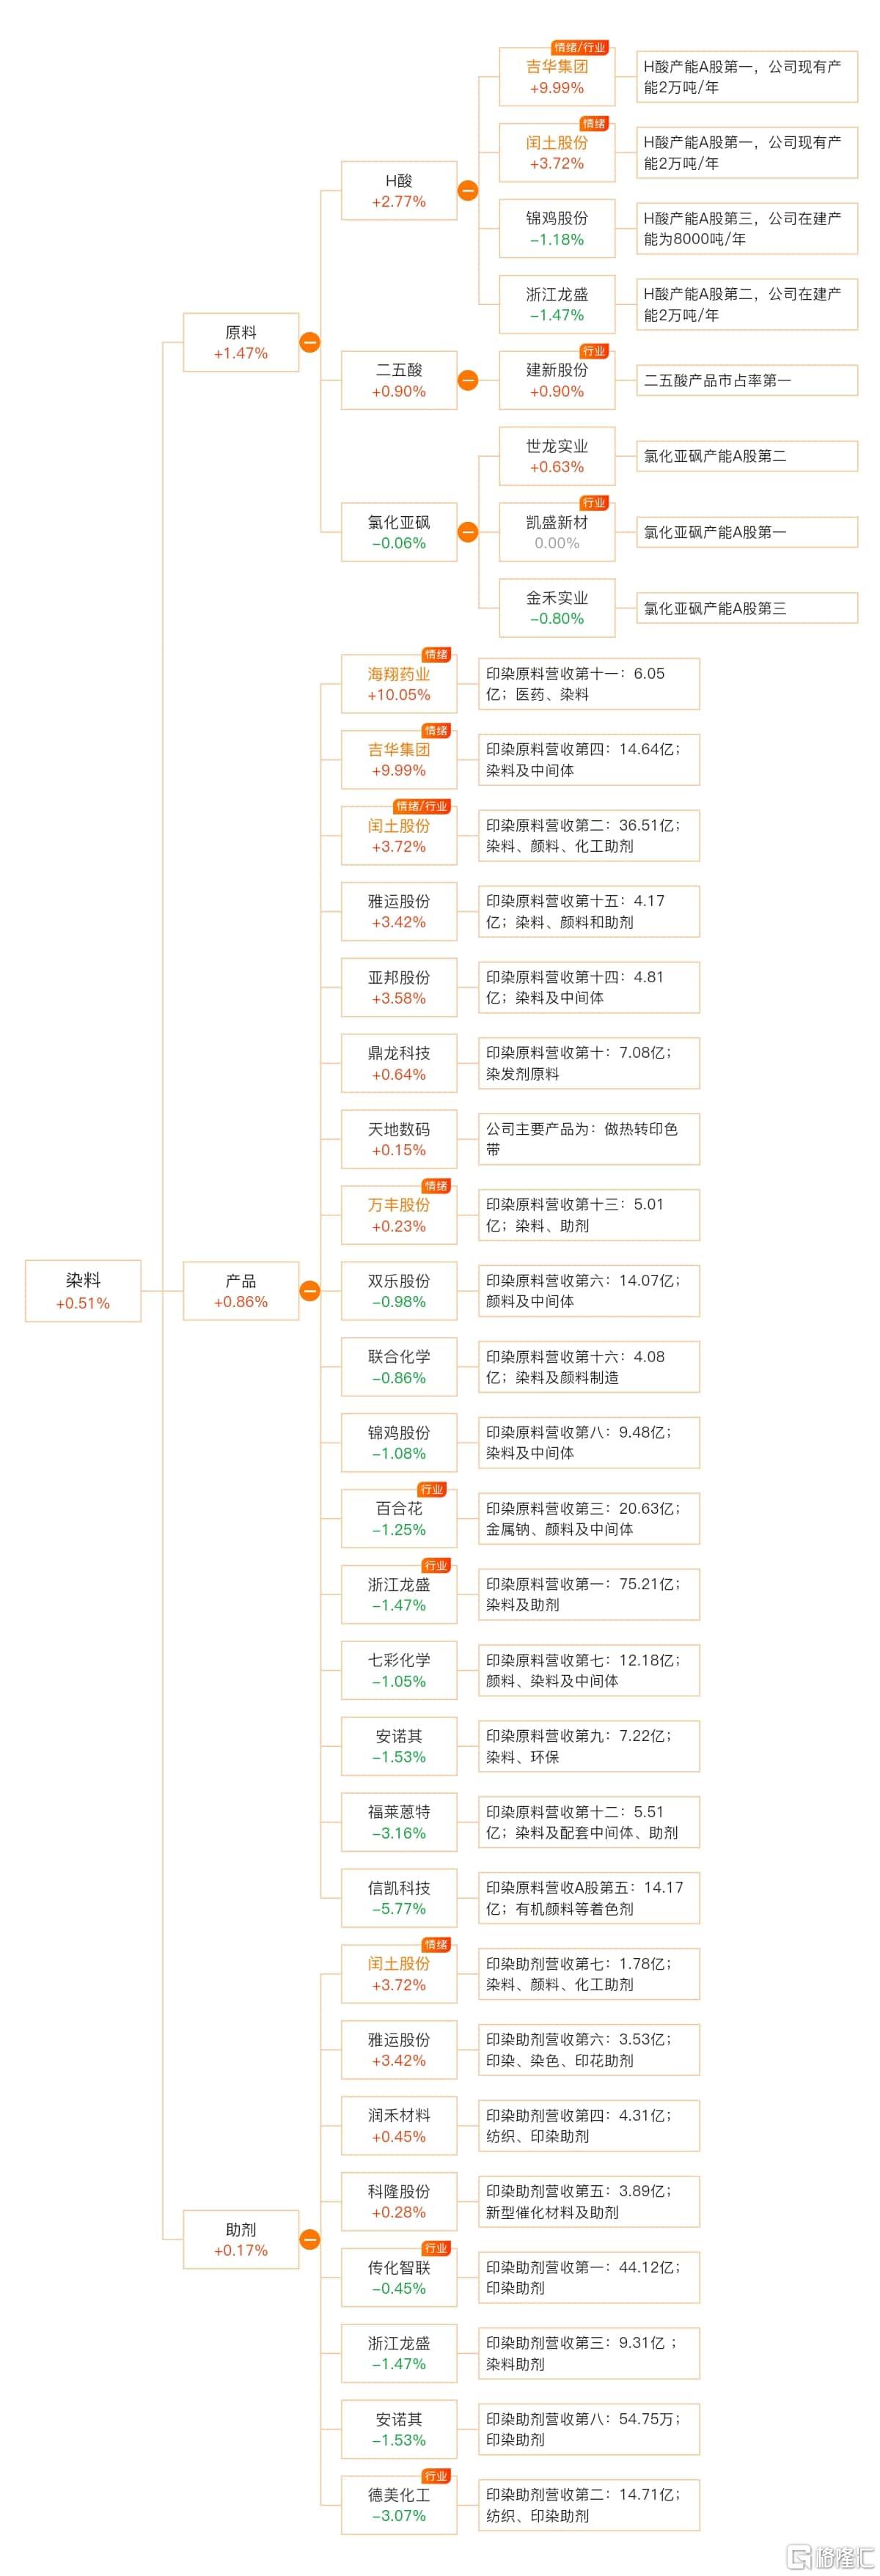This screenshot has width=880, height=2576.
Task: Collapse the 产品 branch minus button
Action: (310, 1291)
